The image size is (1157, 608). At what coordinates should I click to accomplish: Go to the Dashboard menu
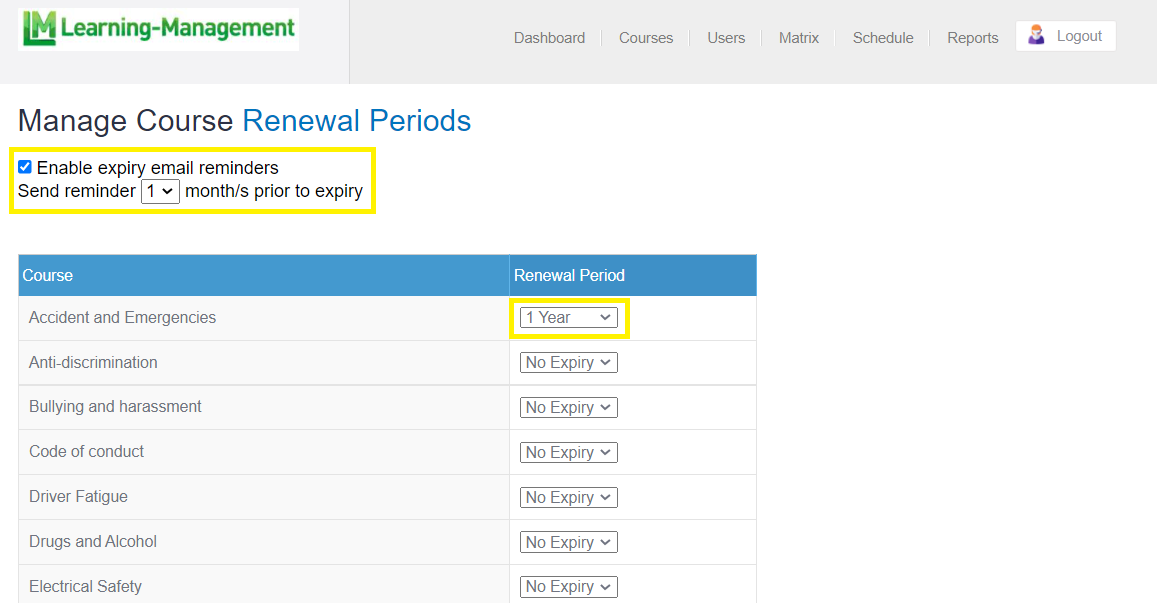[549, 38]
